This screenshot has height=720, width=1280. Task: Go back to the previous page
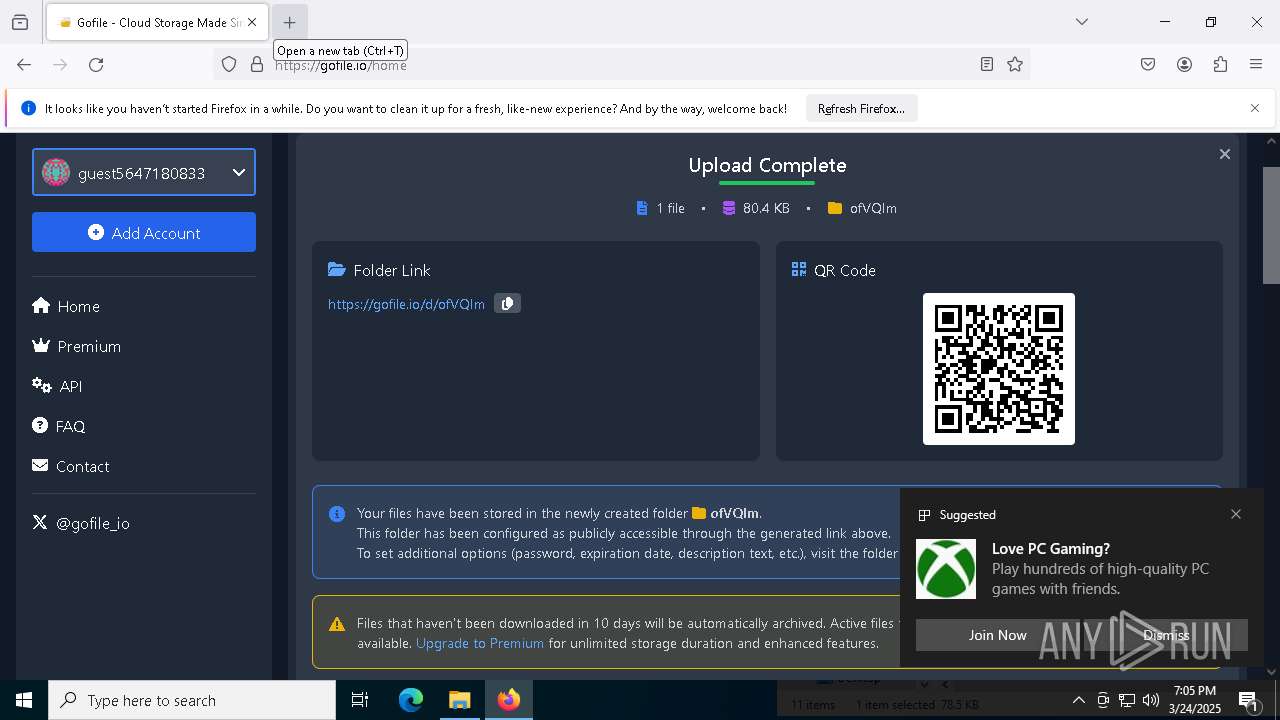[x=24, y=65]
